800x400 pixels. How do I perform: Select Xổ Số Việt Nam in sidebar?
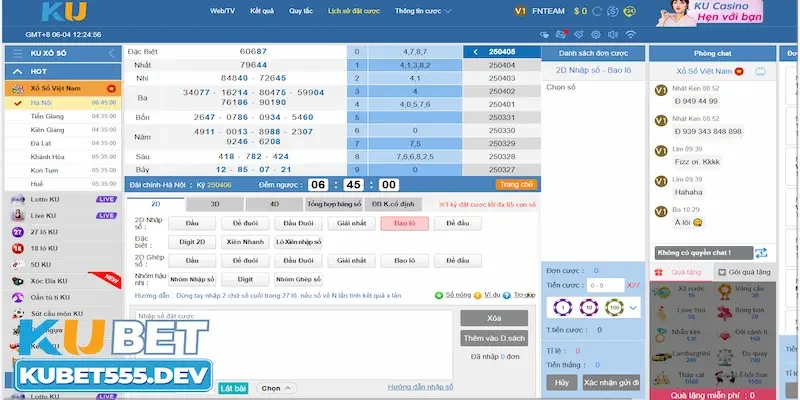[x=63, y=88]
